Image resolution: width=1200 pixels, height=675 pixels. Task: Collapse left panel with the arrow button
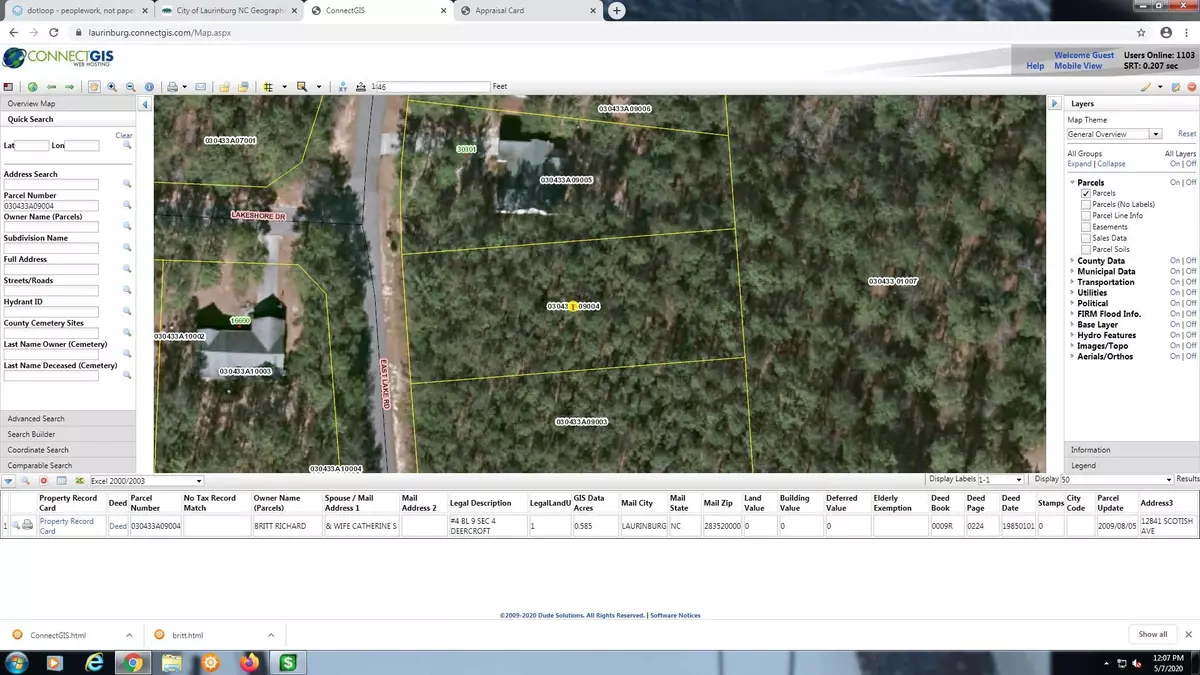point(145,104)
